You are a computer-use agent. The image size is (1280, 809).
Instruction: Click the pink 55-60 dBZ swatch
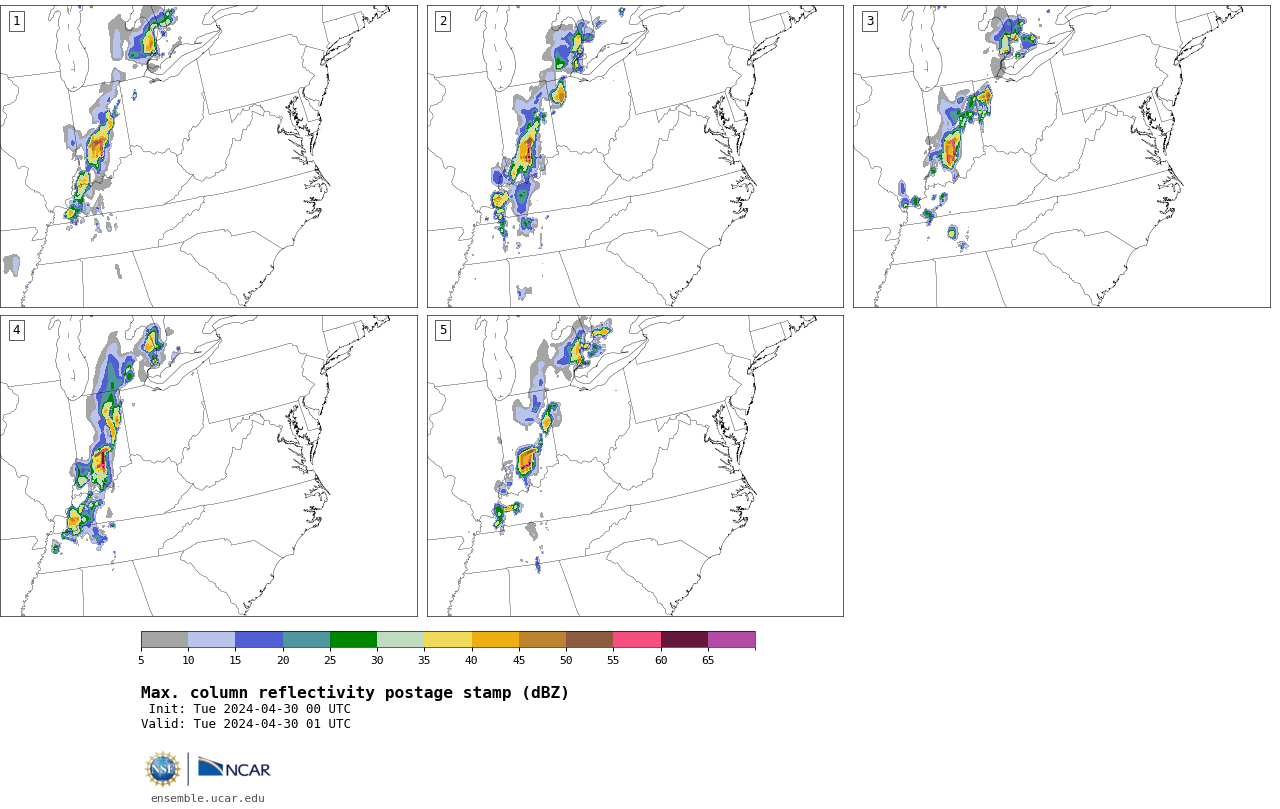click(637, 640)
